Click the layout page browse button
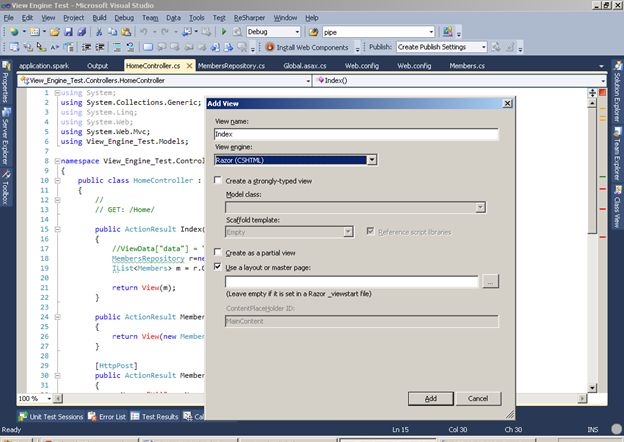624x442 pixels. (x=489, y=283)
